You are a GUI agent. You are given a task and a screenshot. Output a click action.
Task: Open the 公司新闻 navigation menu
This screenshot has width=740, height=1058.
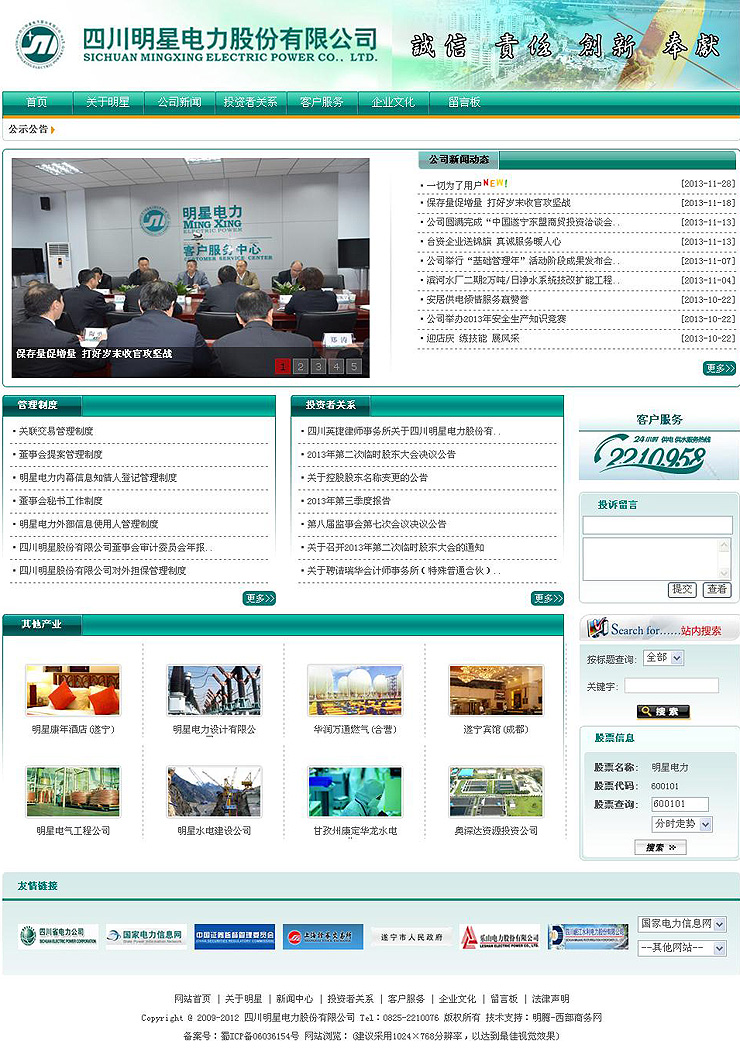coord(179,102)
